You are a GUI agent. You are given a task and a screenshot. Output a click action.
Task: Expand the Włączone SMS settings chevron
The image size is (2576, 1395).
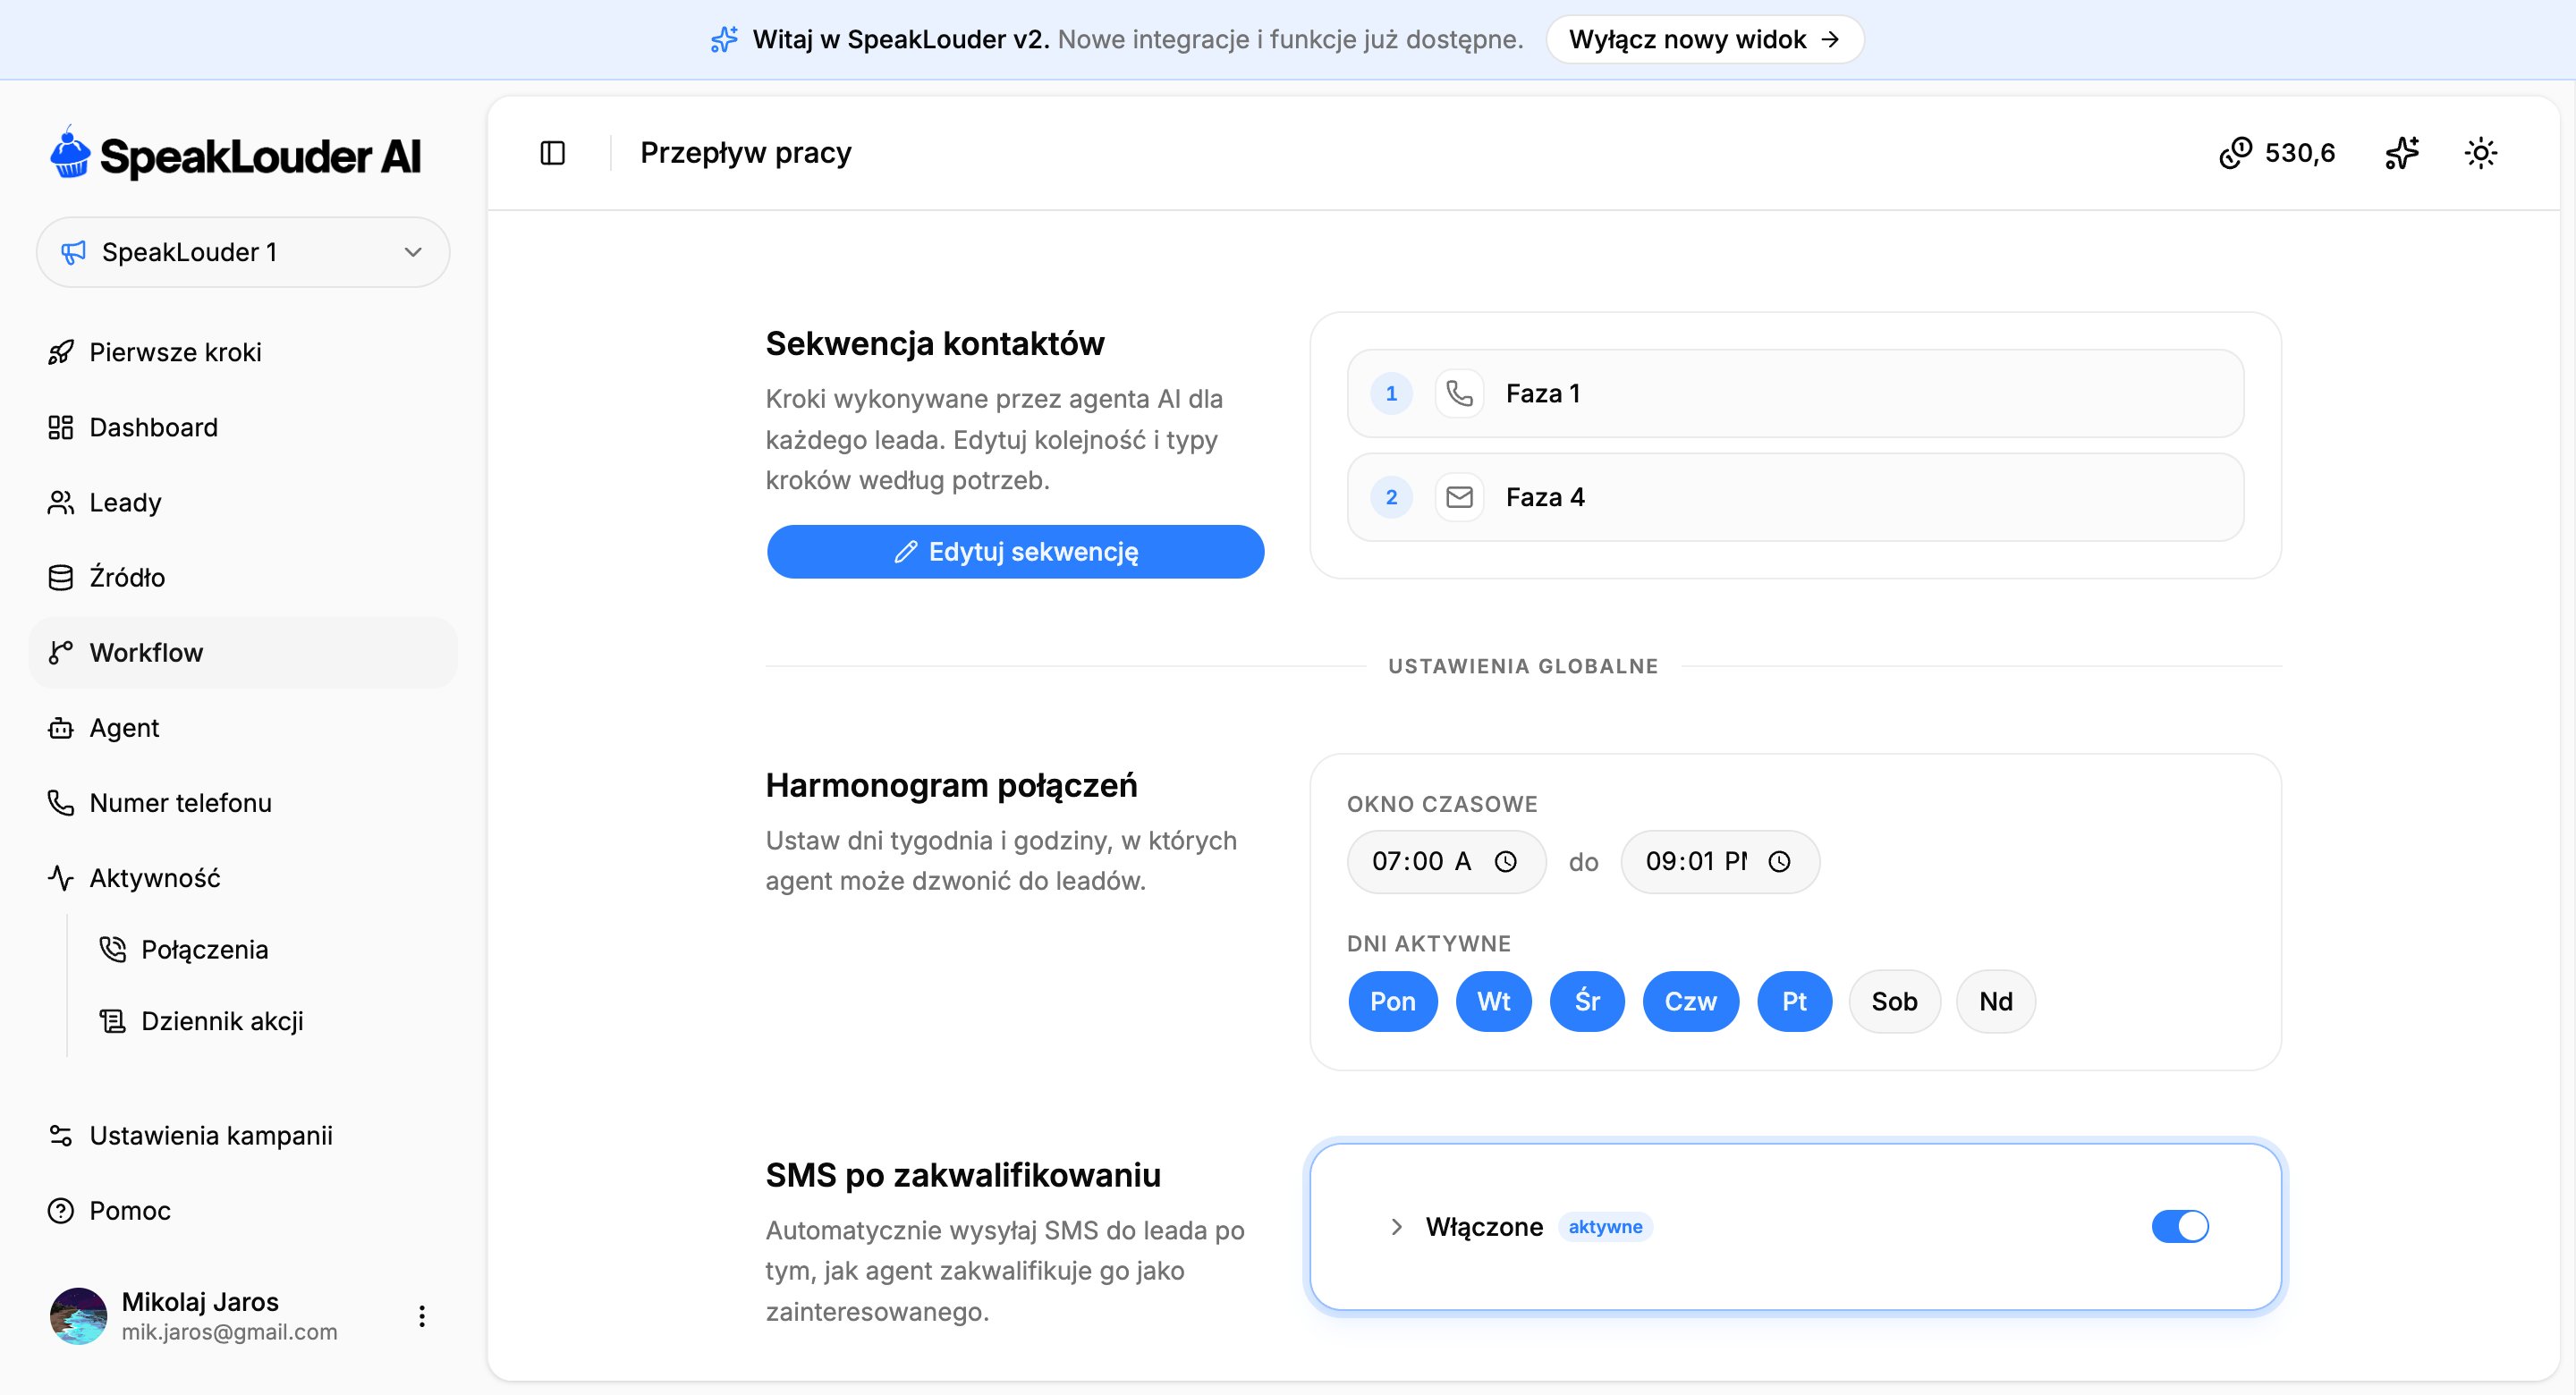(x=1396, y=1227)
